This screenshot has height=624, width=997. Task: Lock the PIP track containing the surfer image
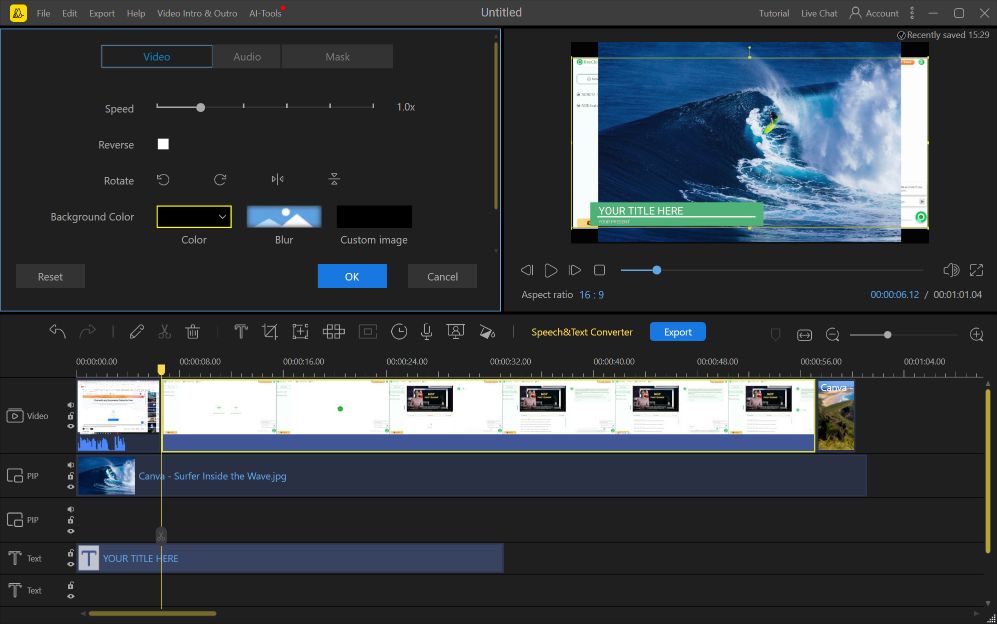[x=70, y=476]
